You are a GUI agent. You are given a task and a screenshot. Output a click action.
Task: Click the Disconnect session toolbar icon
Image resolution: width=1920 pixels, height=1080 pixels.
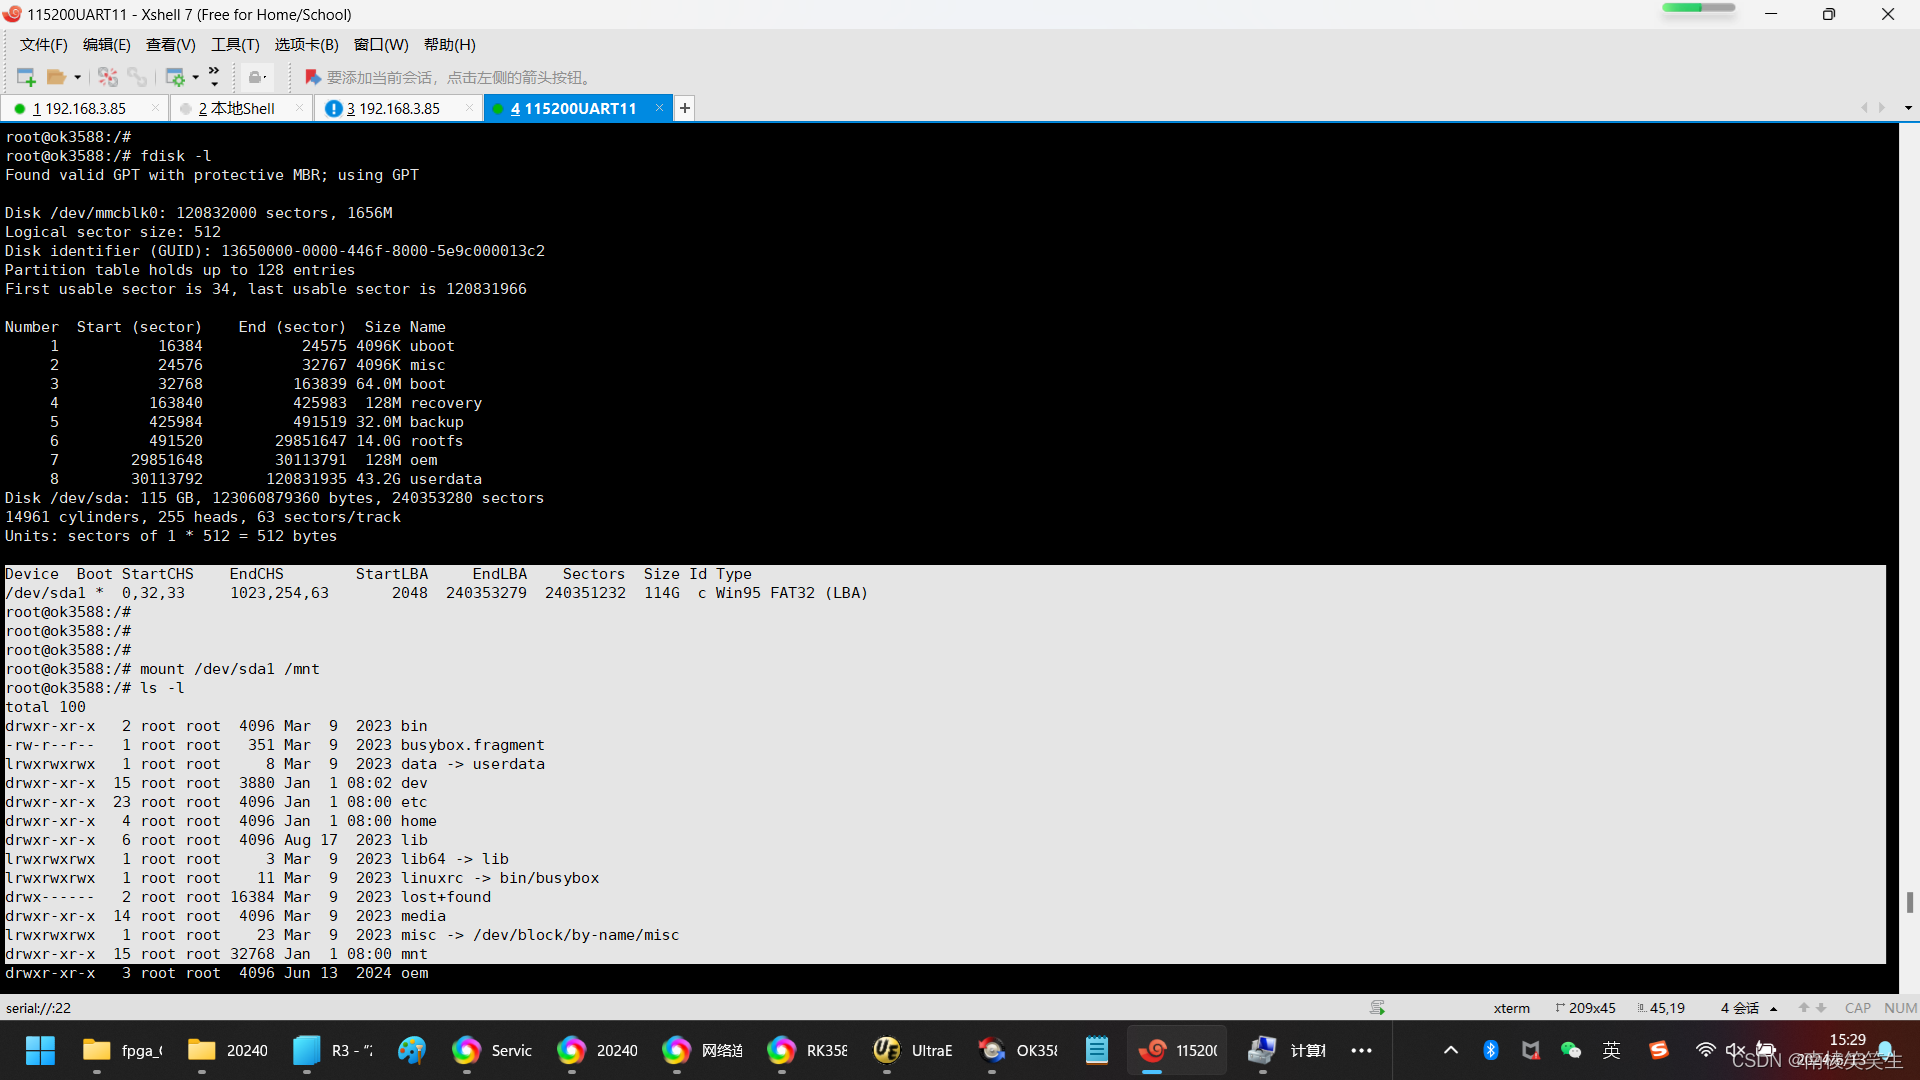[x=108, y=77]
